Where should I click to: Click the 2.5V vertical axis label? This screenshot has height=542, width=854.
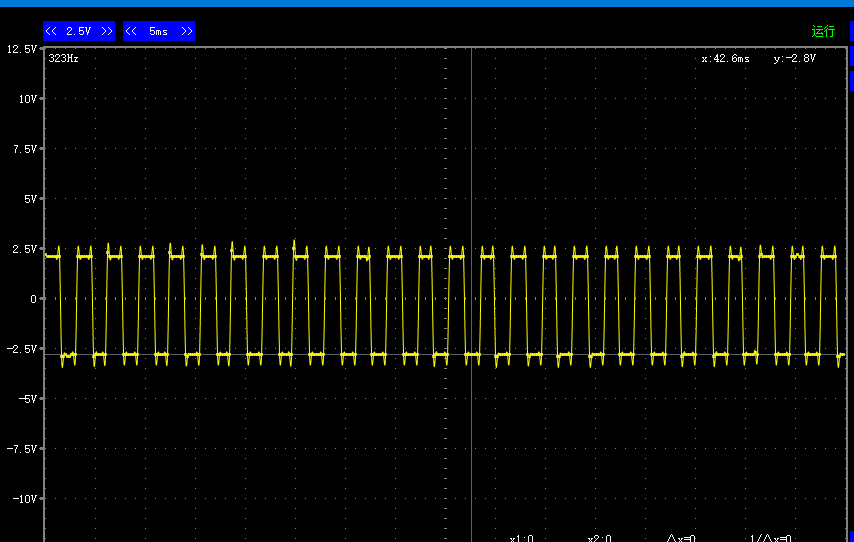pos(25,249)
